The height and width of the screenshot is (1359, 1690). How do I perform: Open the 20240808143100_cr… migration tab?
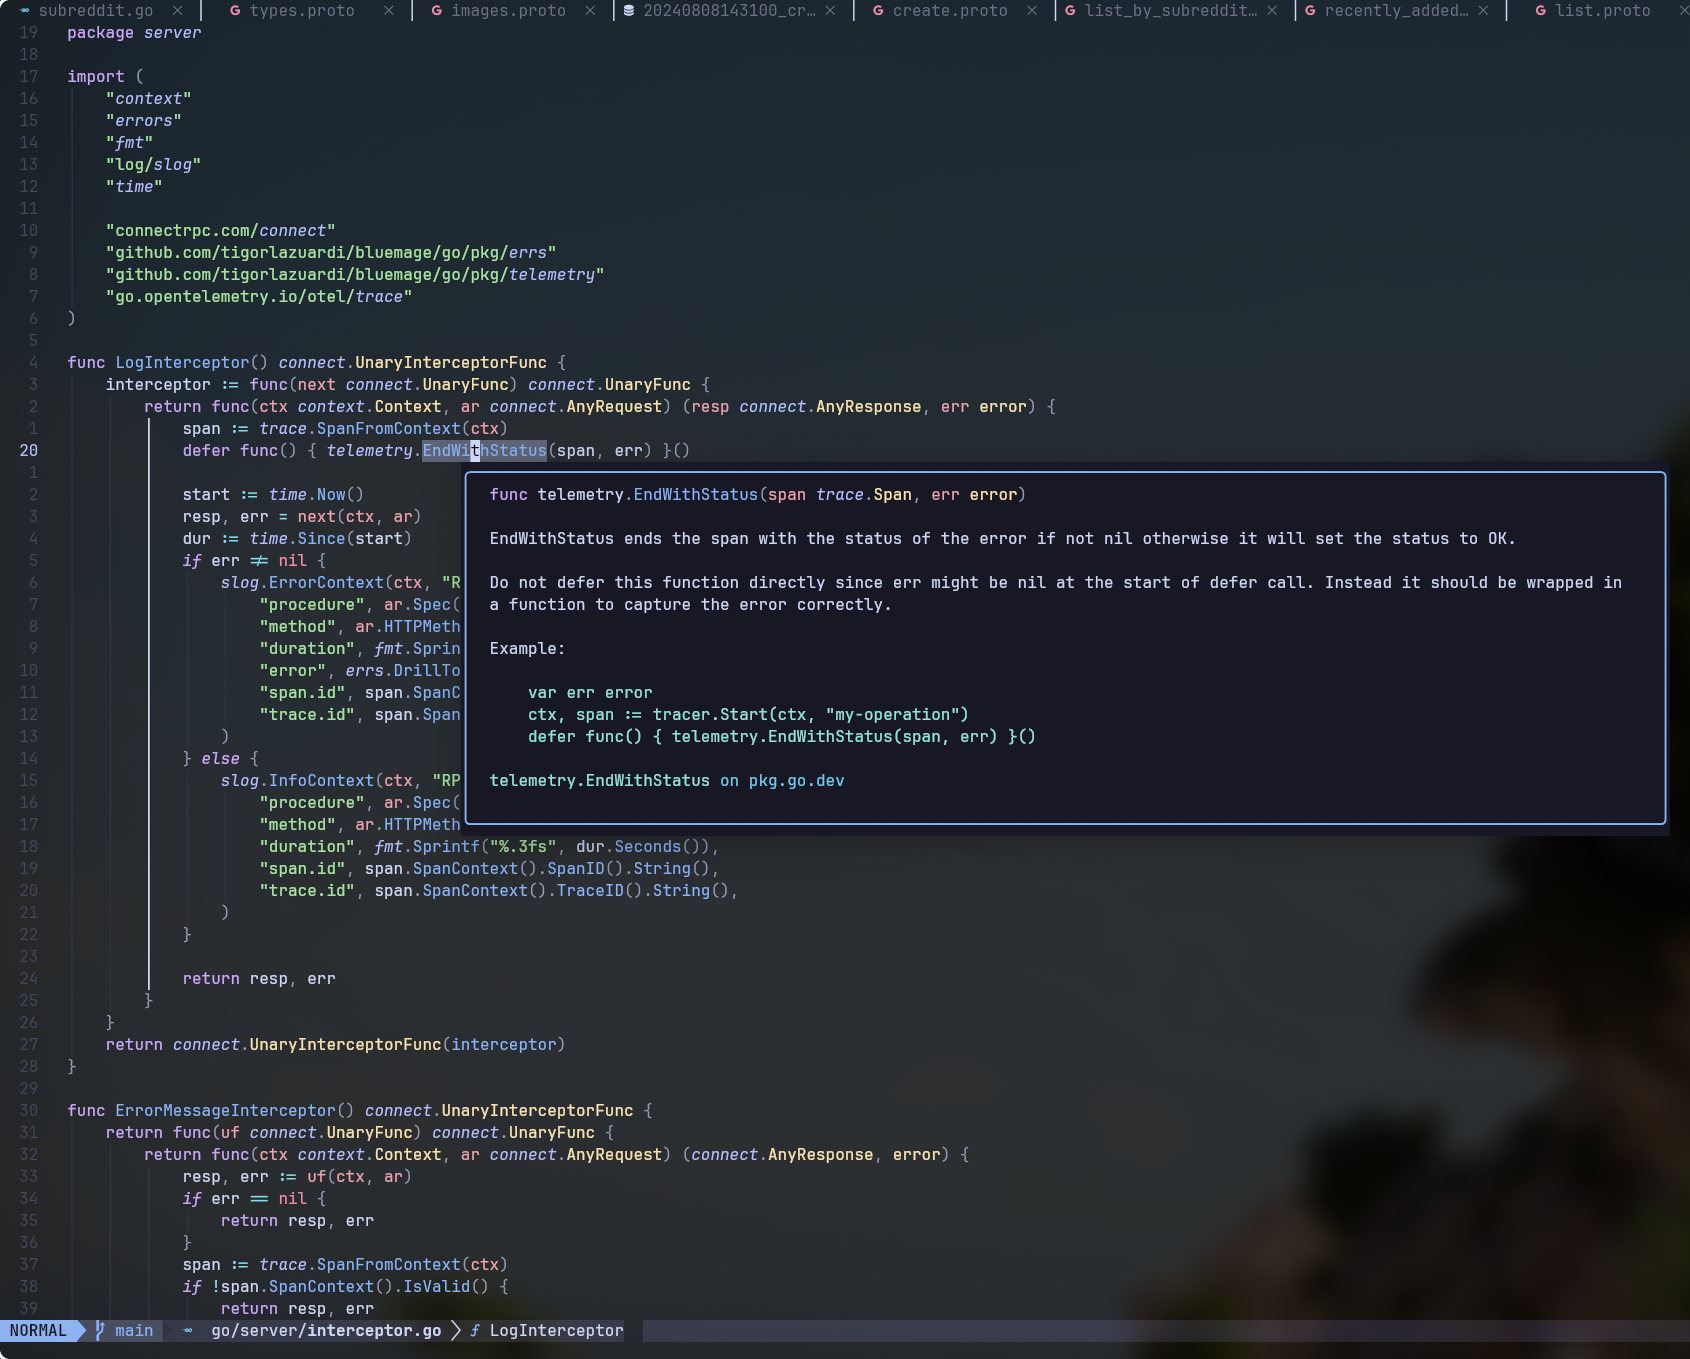pyautogui.click(x=729, y=10)
